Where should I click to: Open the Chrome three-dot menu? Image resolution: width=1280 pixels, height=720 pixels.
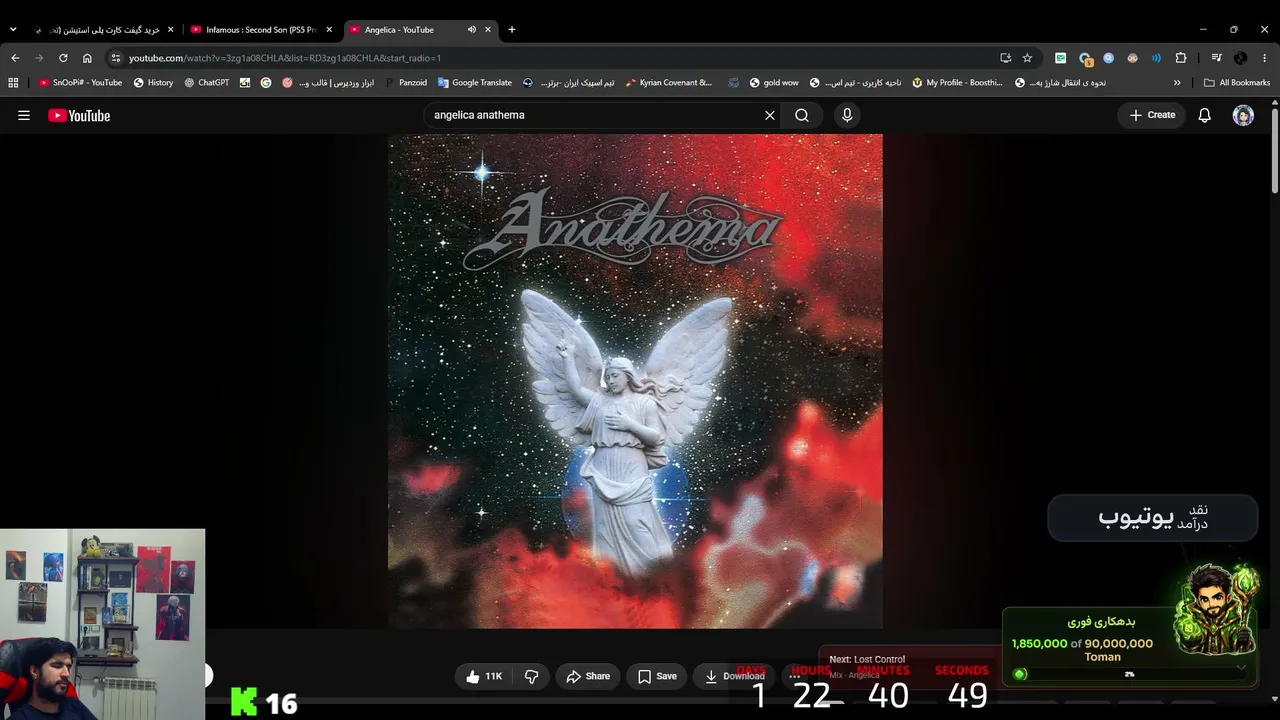coord(1265,58)
